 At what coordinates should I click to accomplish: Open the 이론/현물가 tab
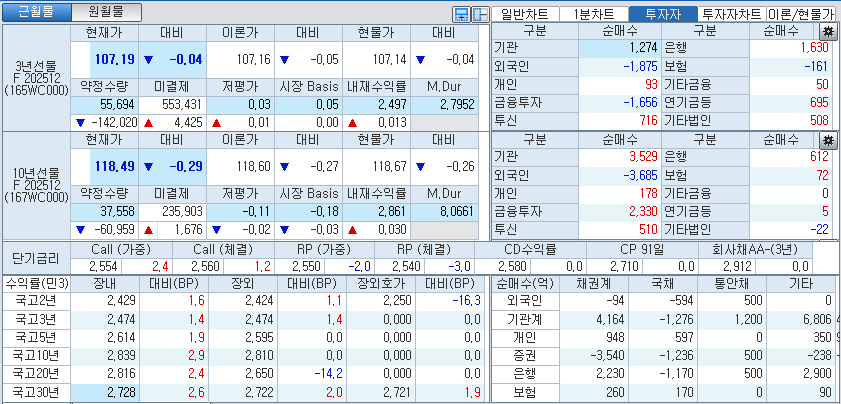(801, 14)
